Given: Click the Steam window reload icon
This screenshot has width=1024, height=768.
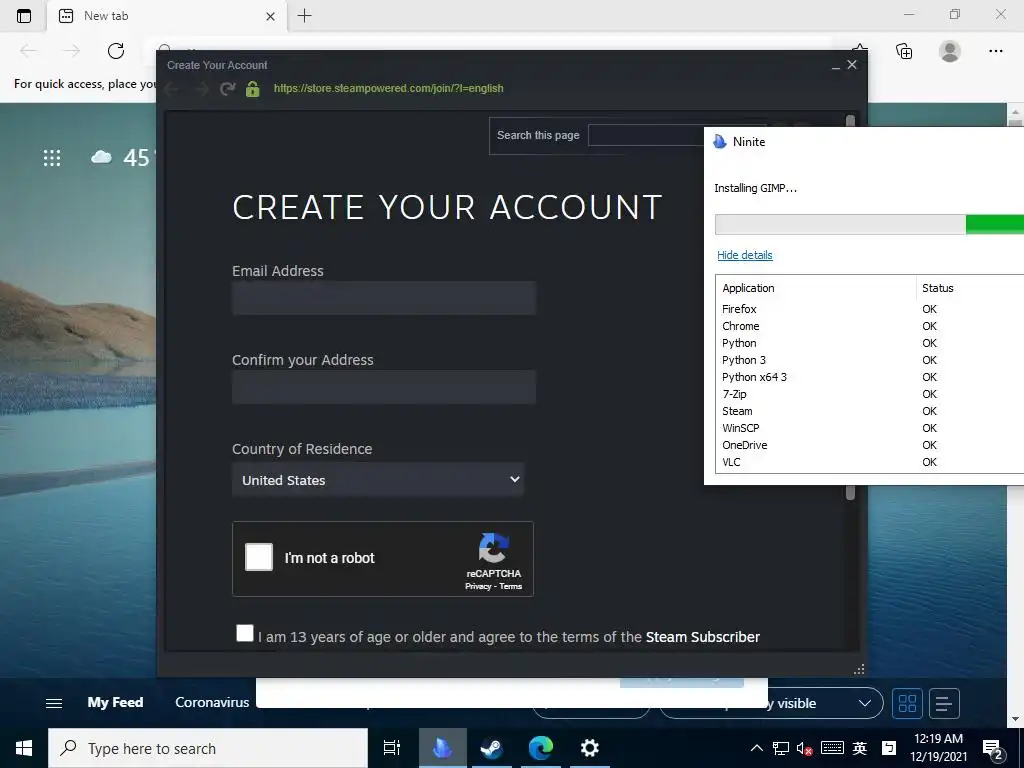Looking at the screenshot, I should [x=227, y=88].
